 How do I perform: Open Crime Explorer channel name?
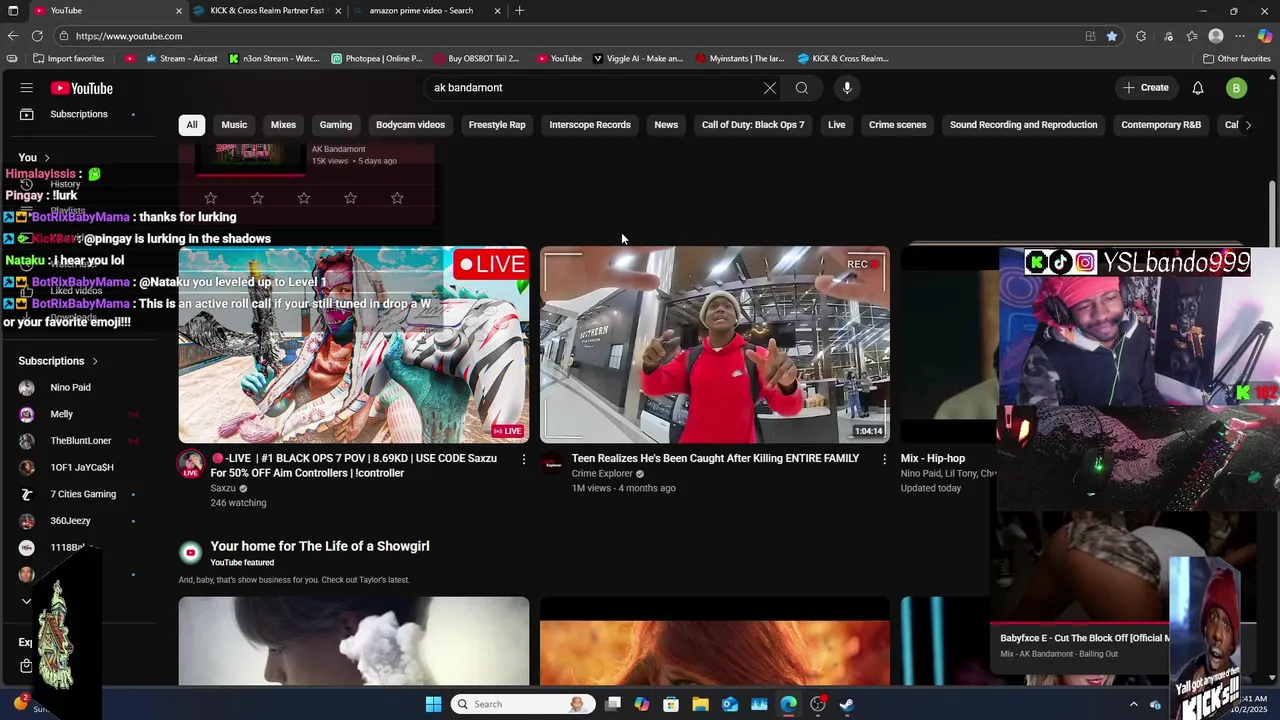[602, 474]
